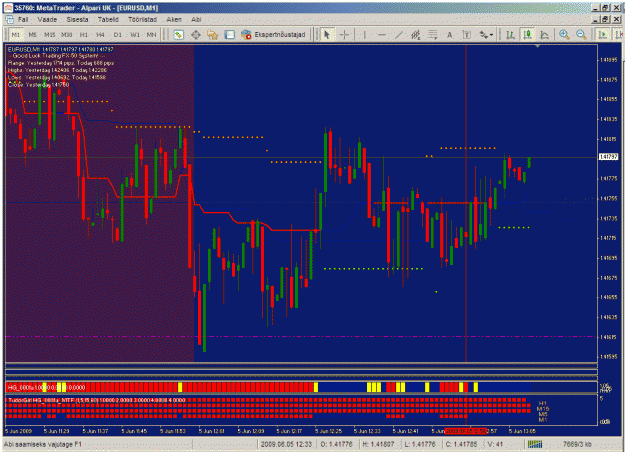The image size is (625, 452).
Task: Click the V: 41 status value
Action: (x=495, y=444)
